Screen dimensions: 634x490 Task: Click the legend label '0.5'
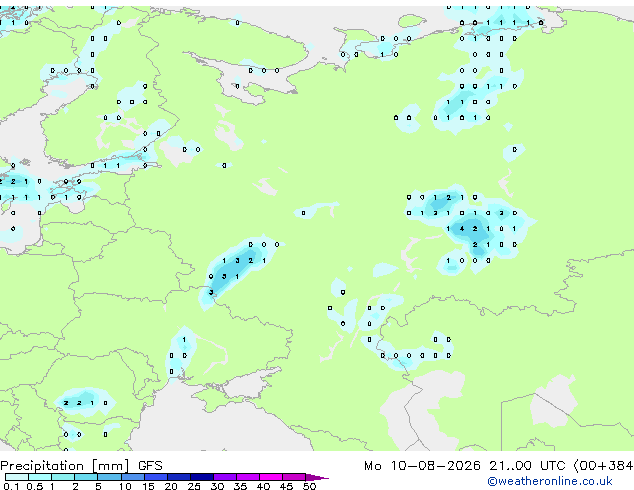point(34,486)
